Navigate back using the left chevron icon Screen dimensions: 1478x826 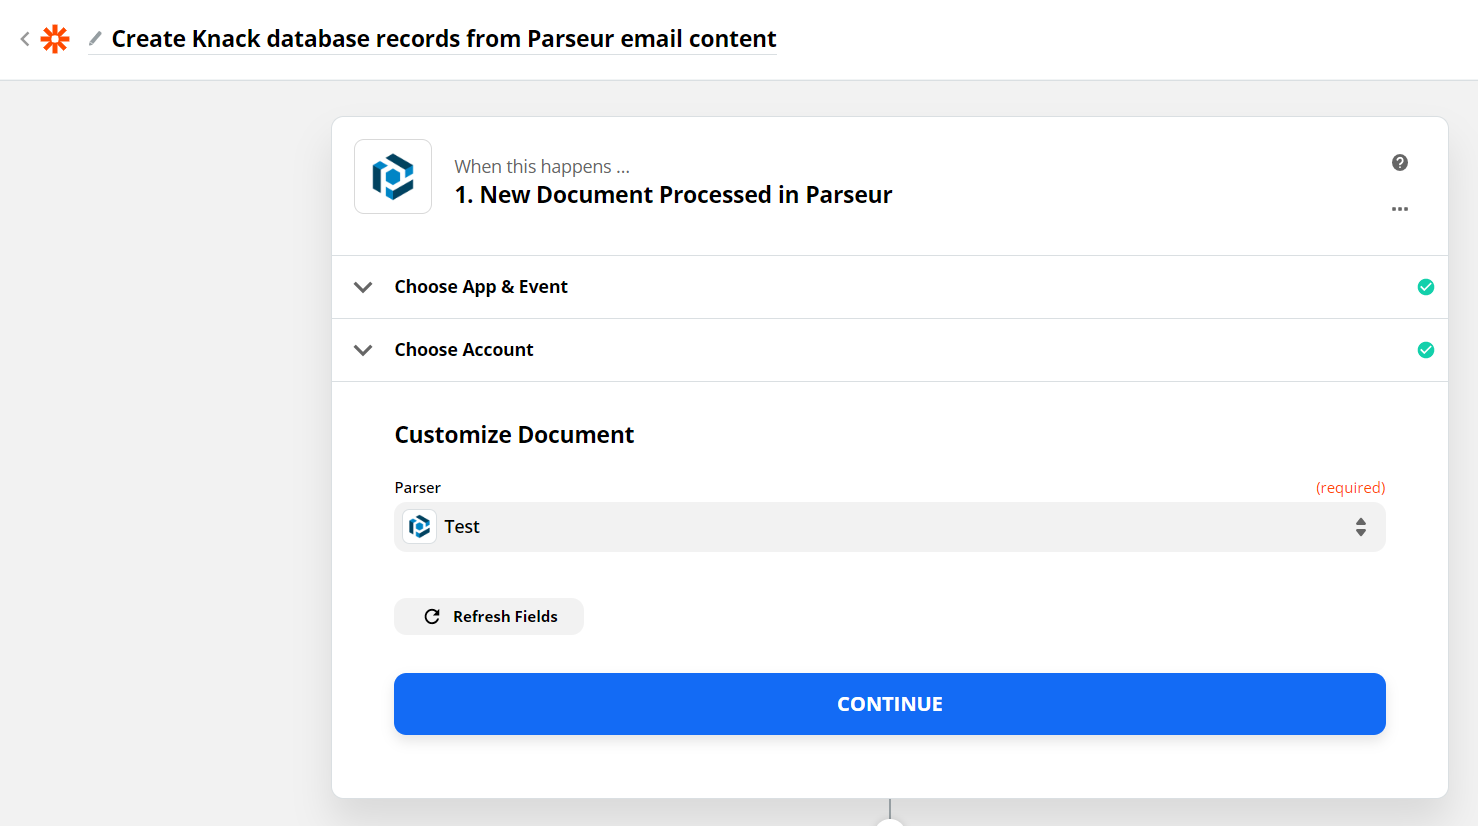pyautogui.click(x=22, y=38)
